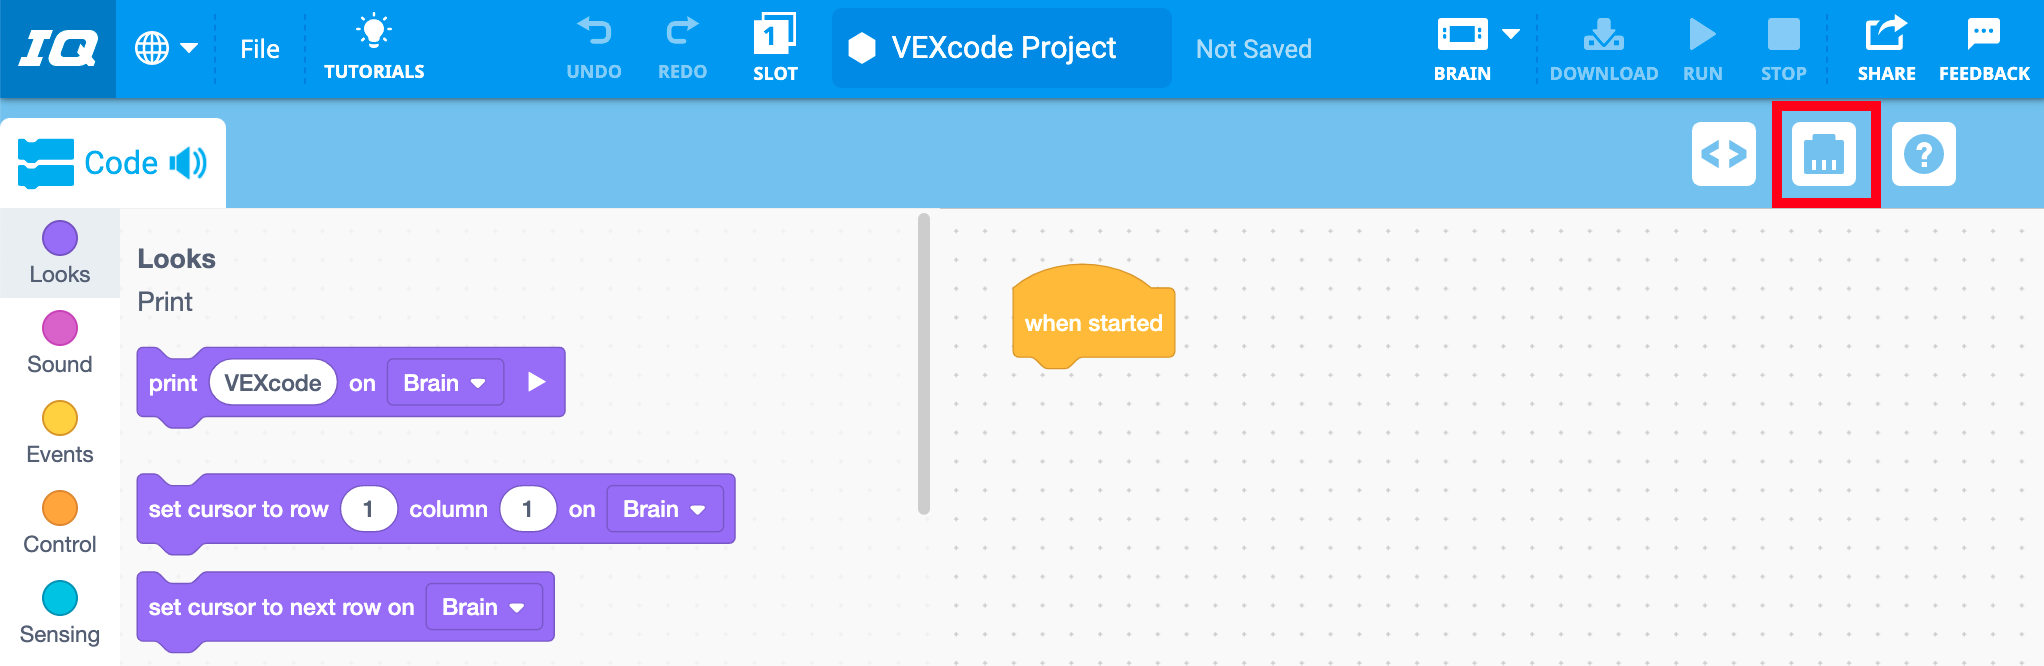Open the Help panel
This screenshot has width=2044, height=666.
(1922, 155)
